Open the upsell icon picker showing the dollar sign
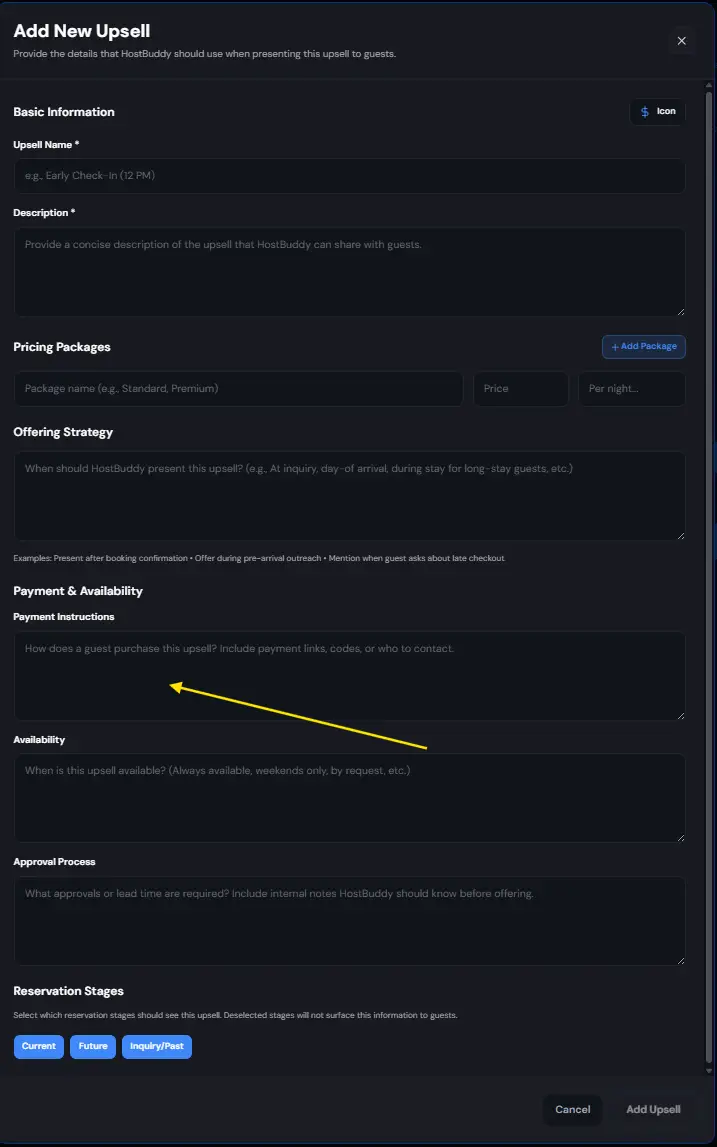This screenshot has width=717, height=1147. click(x=657, y=111)
